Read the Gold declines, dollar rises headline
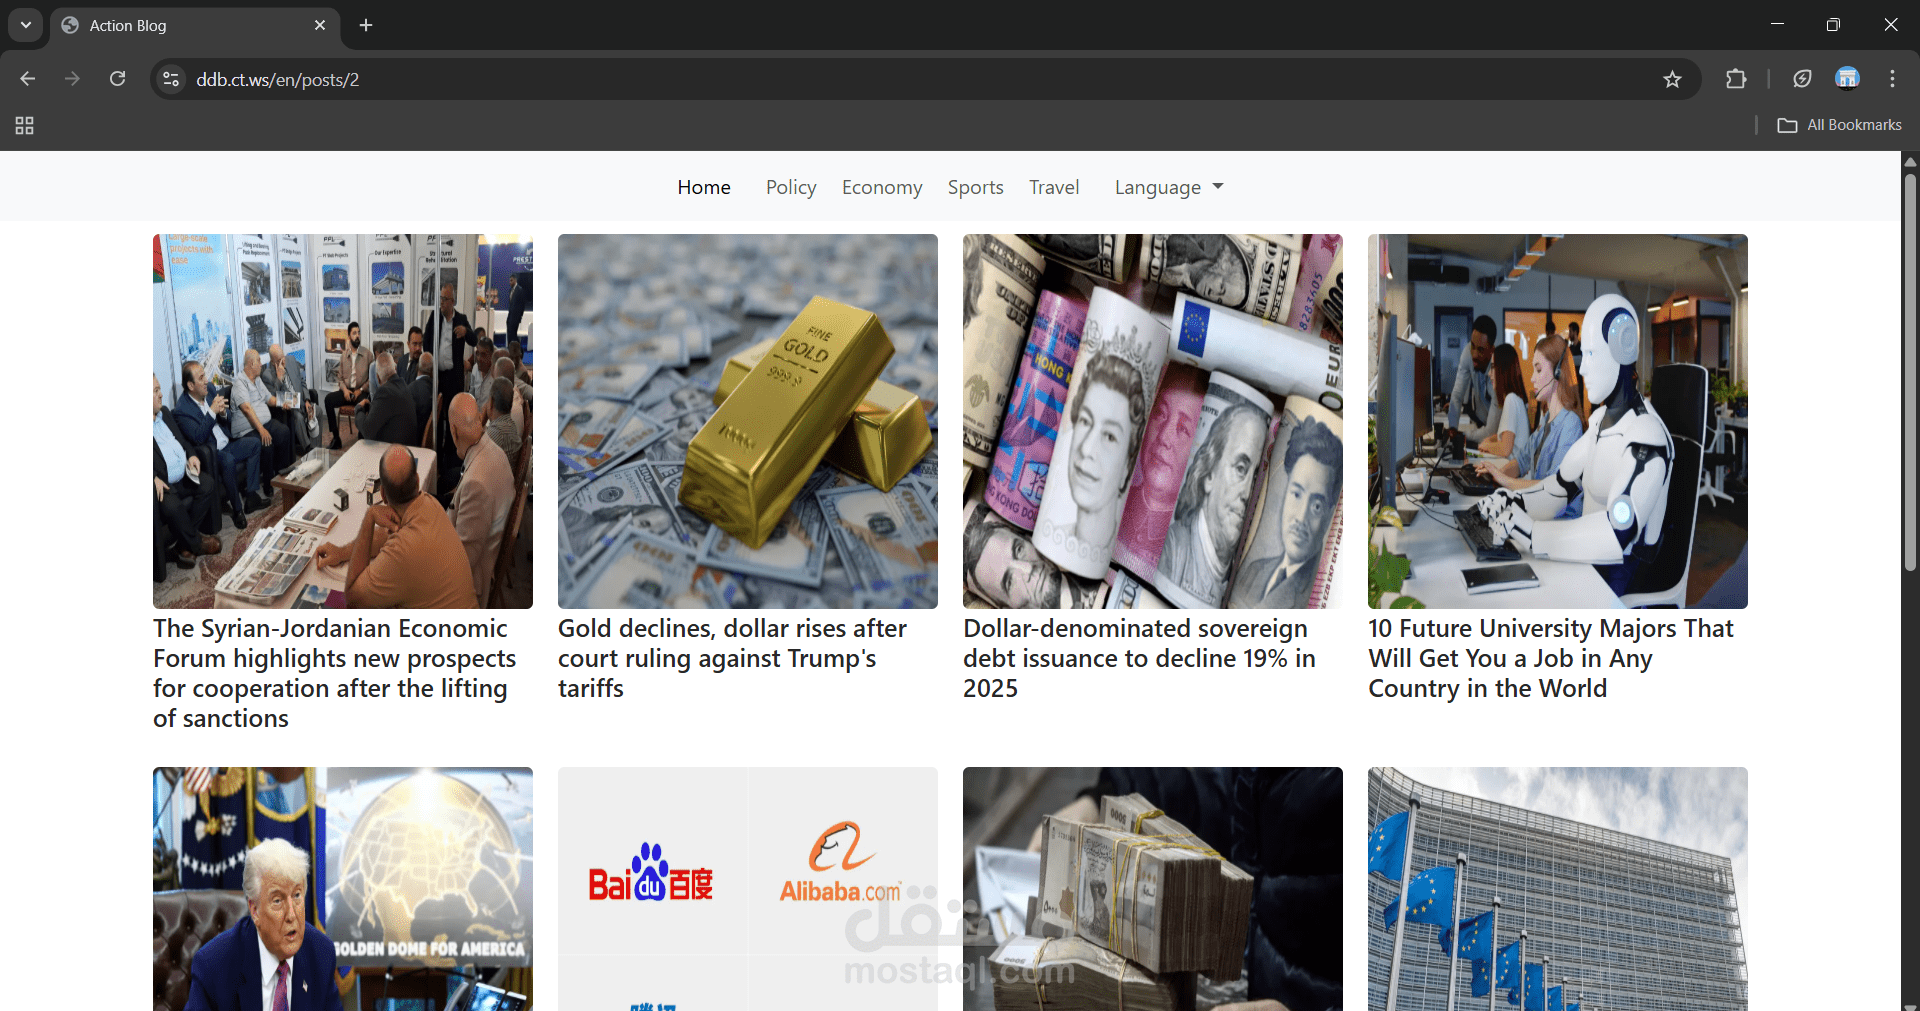1920x1011 pixels. tap(733, 658)
